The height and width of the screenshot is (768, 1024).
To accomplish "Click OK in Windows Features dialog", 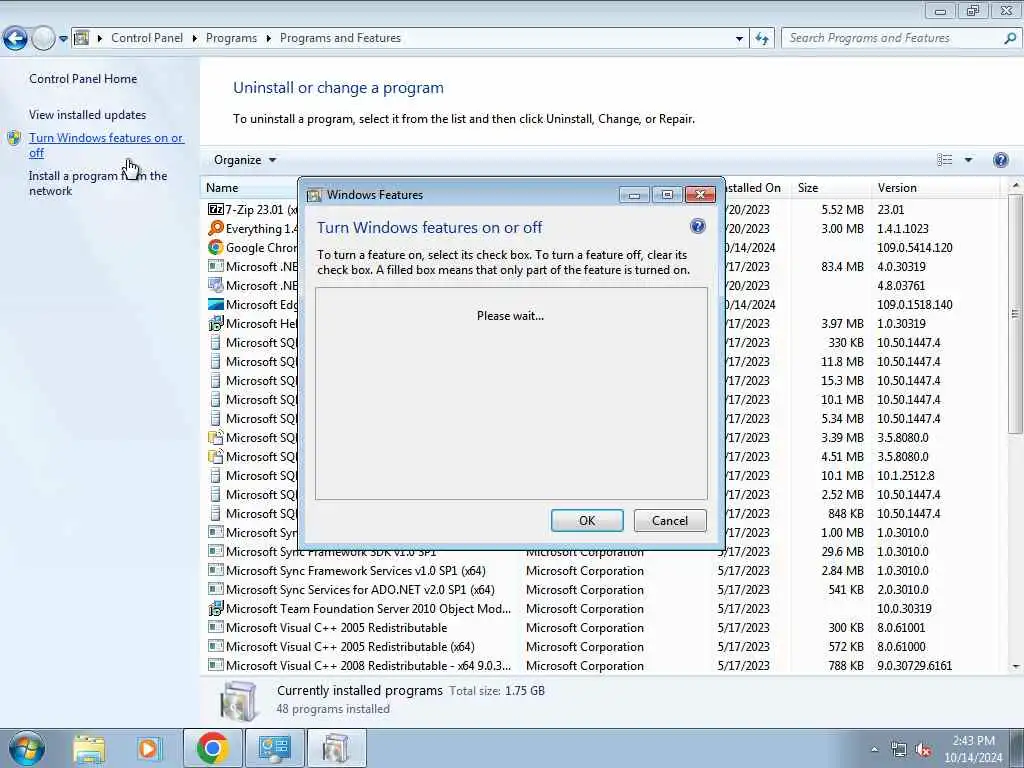I will pos(587,520).
